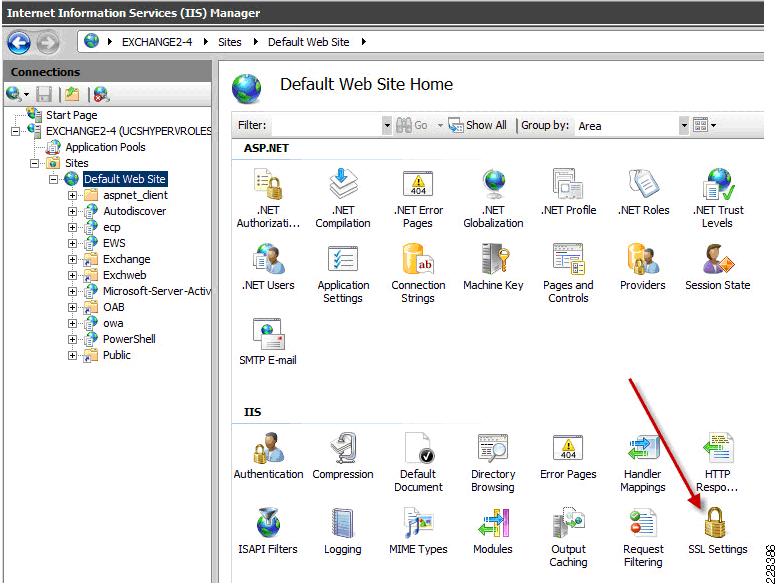The image size is (776, 585).
Task: Expand the aspnet_client node
Action: point(72,195)
